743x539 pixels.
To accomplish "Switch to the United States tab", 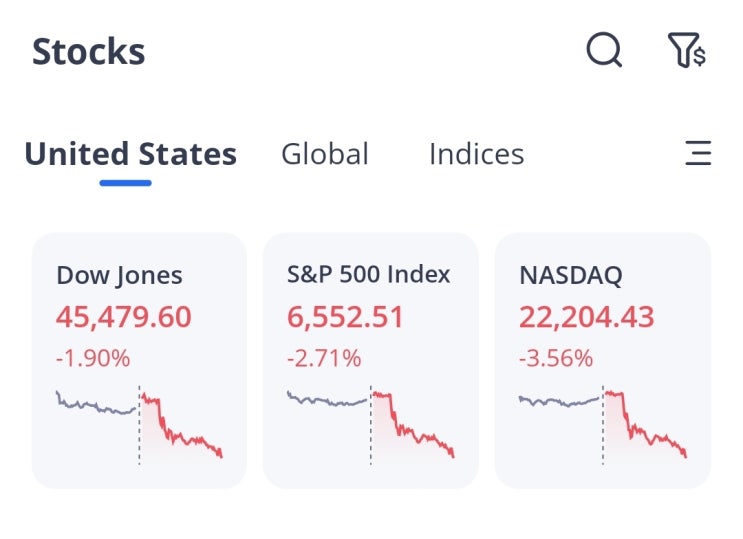I will (130, 154).
